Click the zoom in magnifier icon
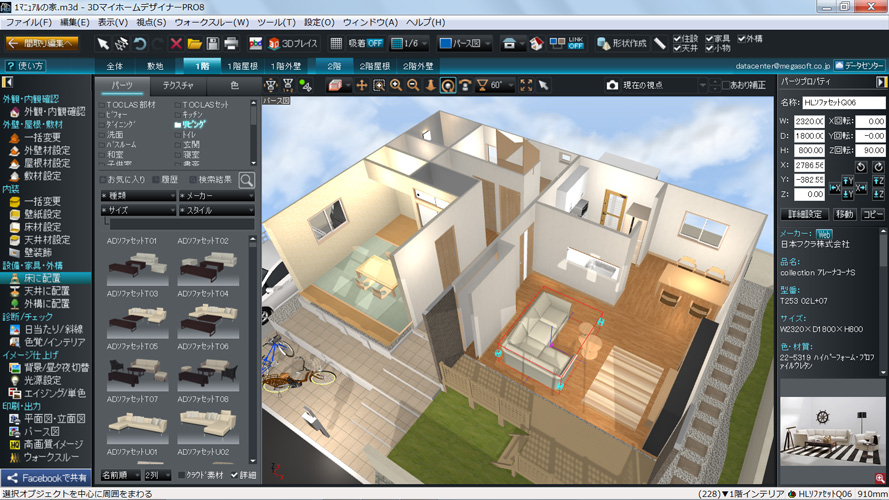This screenshot has height=500, width=889. click(x=396, y=86)
